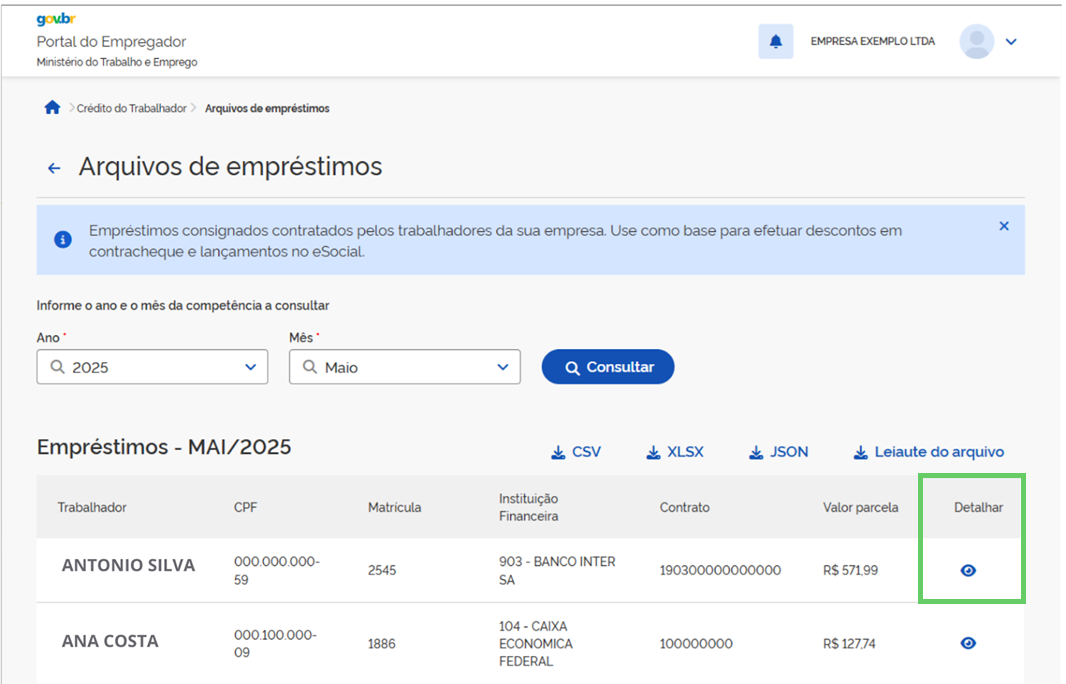Click the gov.br logo
The height and width of the screenshot is (684, 1066).
click(x=56, y=19)
